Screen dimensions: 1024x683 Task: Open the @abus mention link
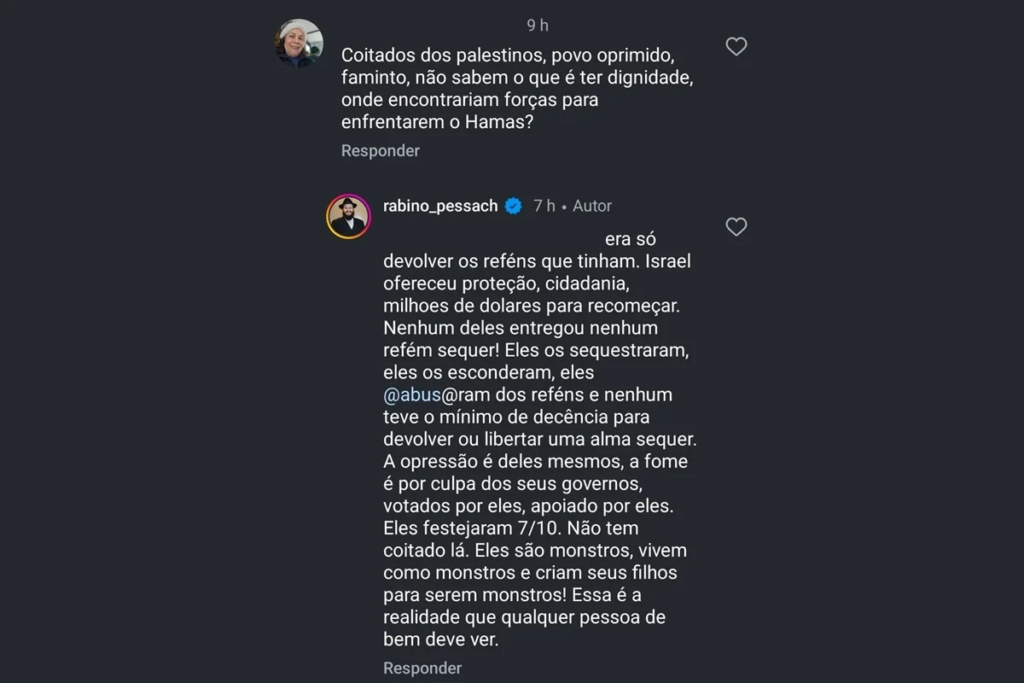(413, 394)
